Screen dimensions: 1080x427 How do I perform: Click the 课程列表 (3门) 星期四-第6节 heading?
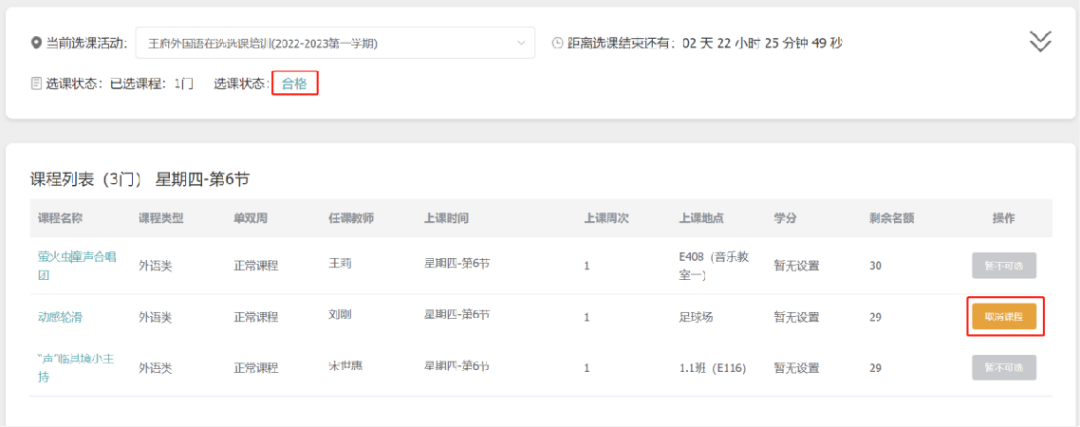click(x=140, y=180)
